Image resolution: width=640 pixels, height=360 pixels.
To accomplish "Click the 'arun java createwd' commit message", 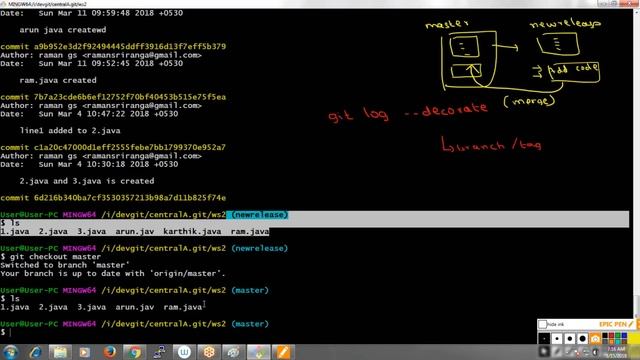I will pos(63,30).
